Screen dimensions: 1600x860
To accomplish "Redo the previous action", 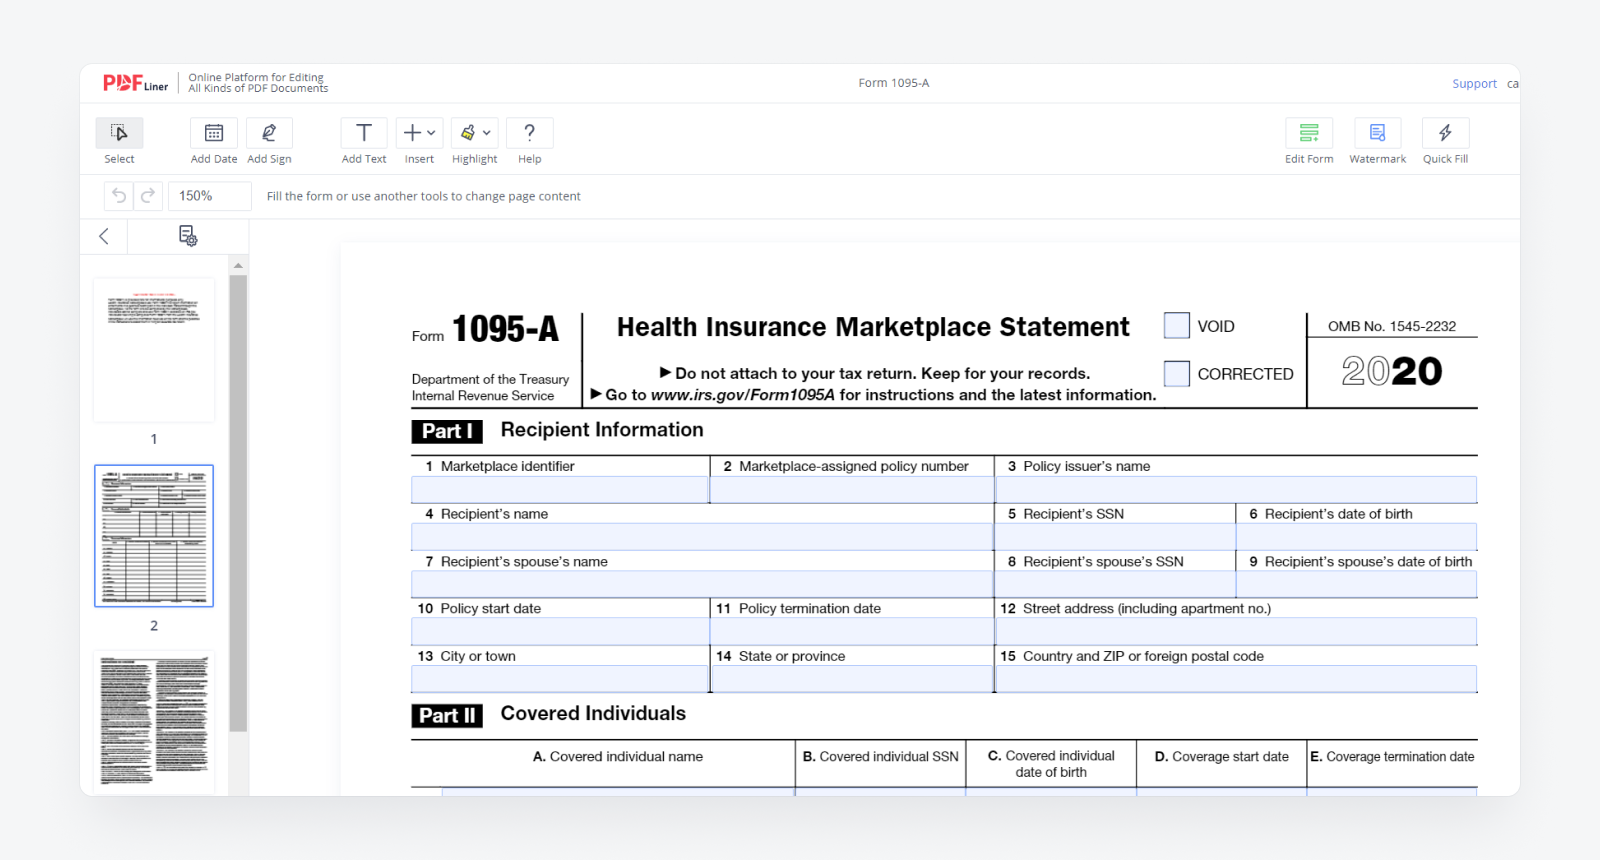I will [148, 196].
